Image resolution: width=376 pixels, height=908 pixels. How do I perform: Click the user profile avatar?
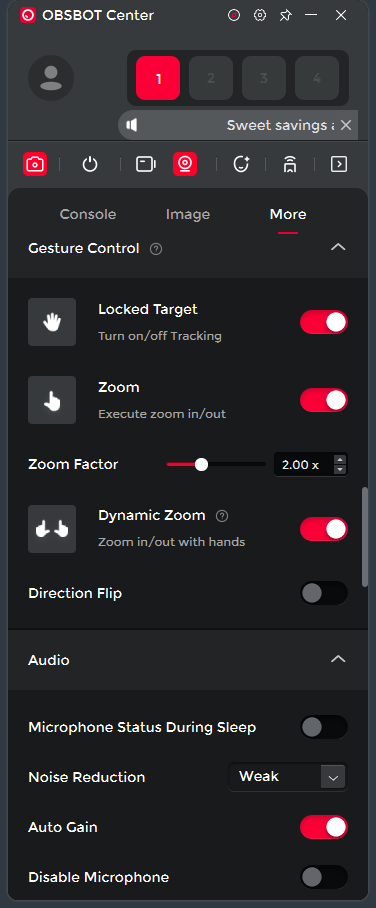pos(51,78)
